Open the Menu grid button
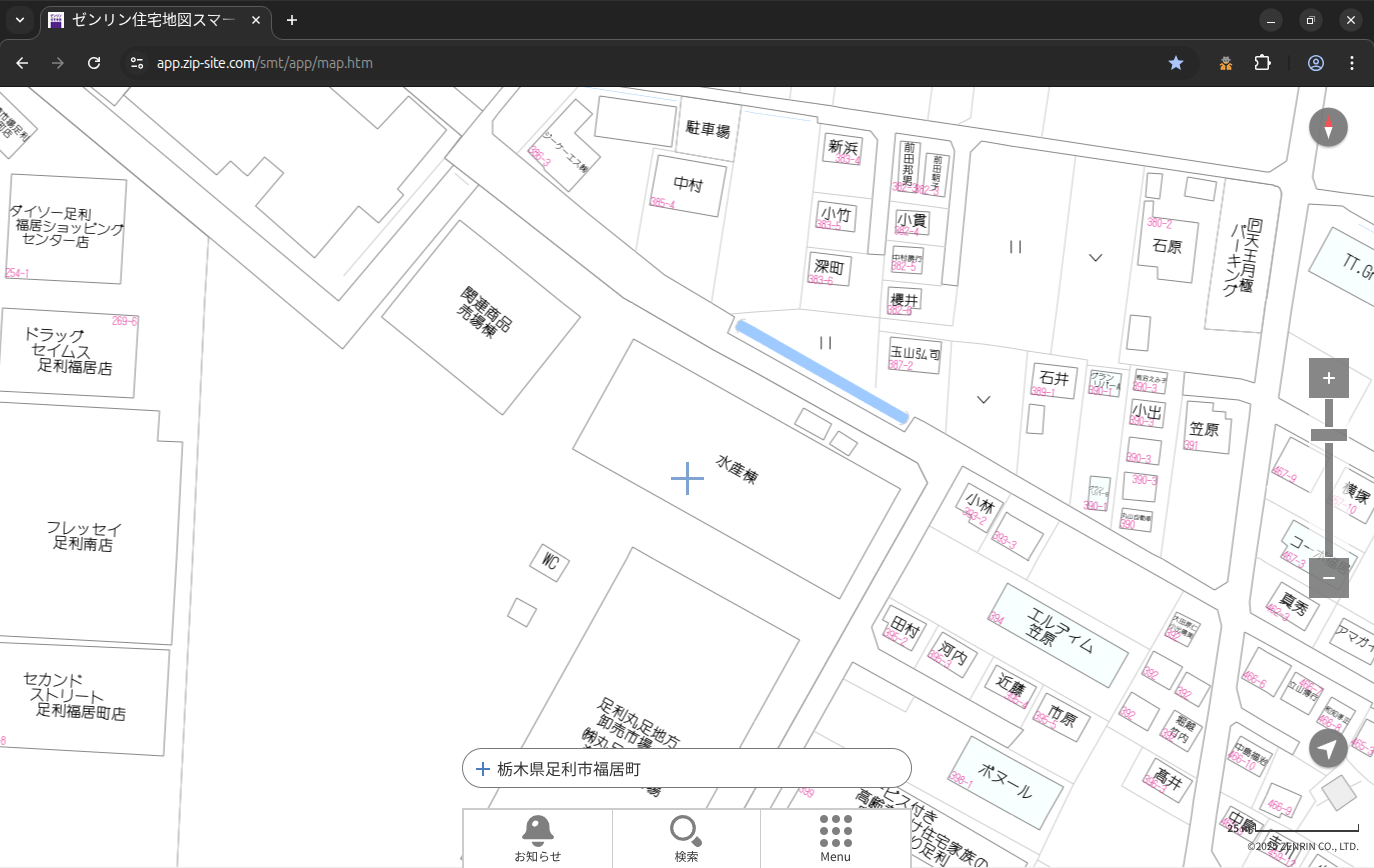This screenshot has height=868, width=1374. (835, 838)
